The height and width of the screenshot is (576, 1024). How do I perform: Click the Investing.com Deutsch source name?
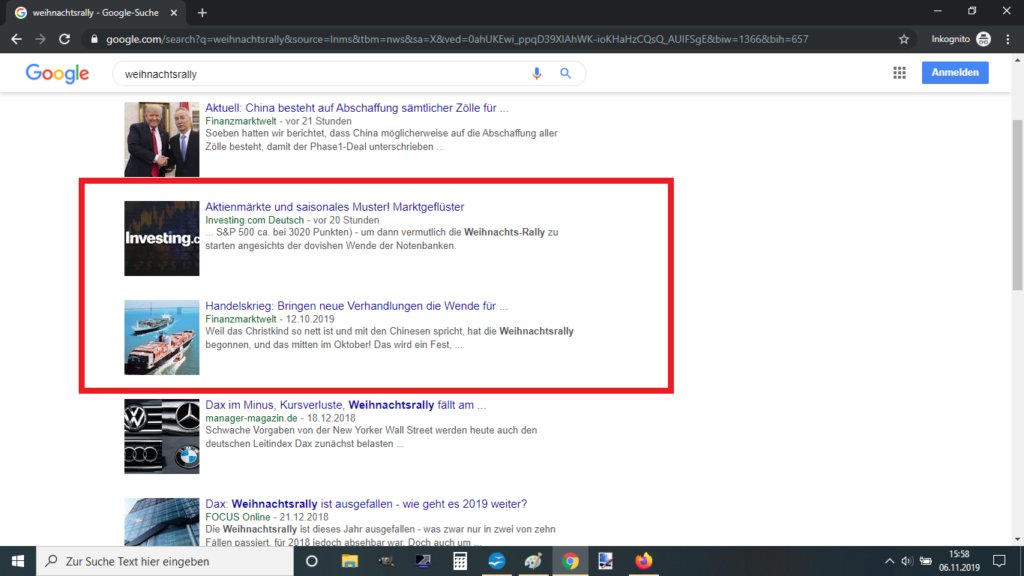click(255, 220)
